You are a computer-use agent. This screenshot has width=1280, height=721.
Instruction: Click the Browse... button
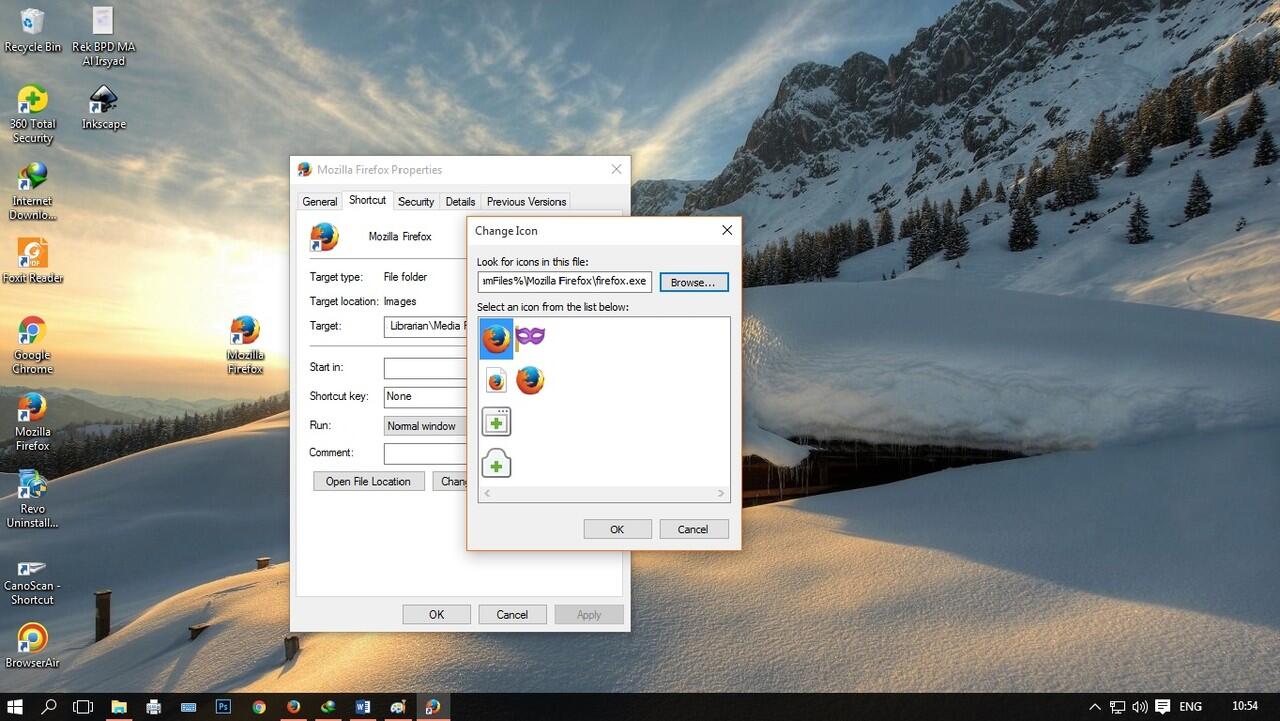point(693,283)
